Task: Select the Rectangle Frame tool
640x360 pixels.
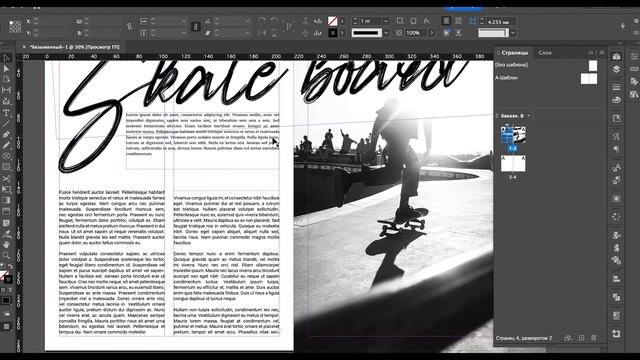Action: (x=6, y=156)
